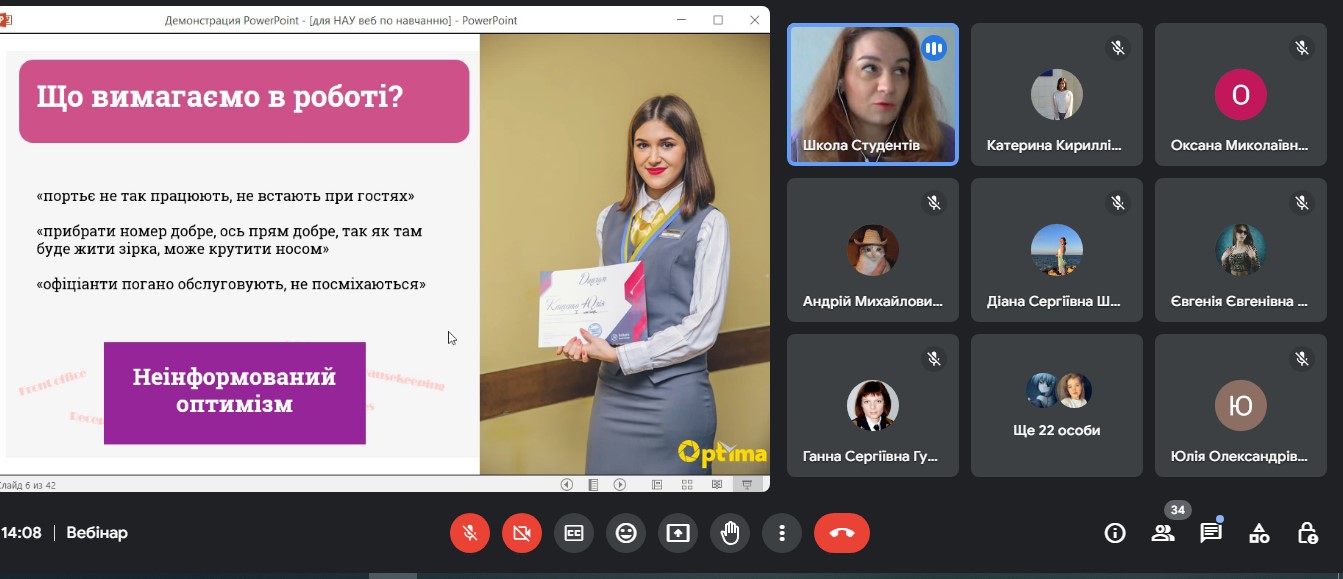
Task: Show the participants list with 34 people
Action: coord(1163,533)
